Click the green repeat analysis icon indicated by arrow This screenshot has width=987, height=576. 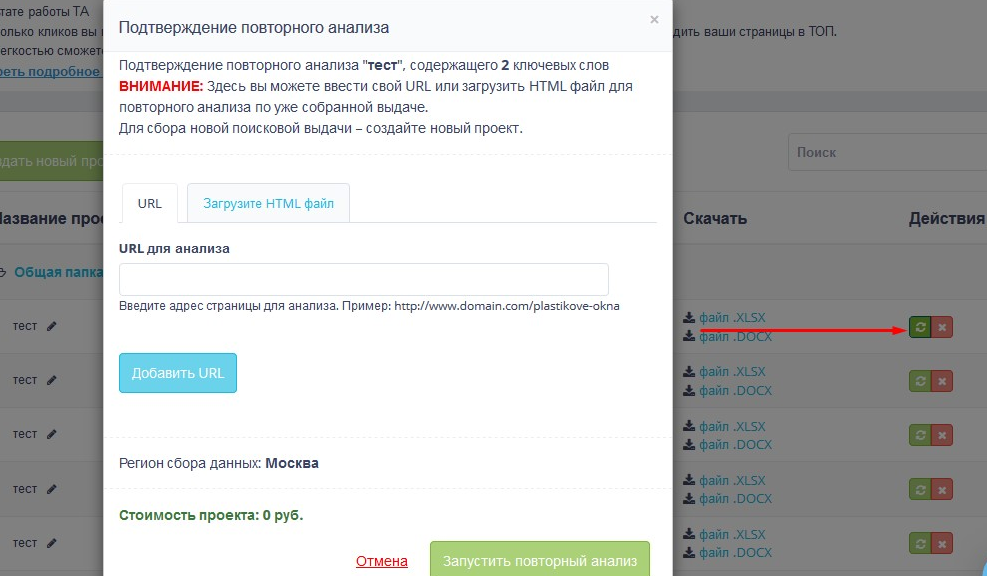coord(920,326)
